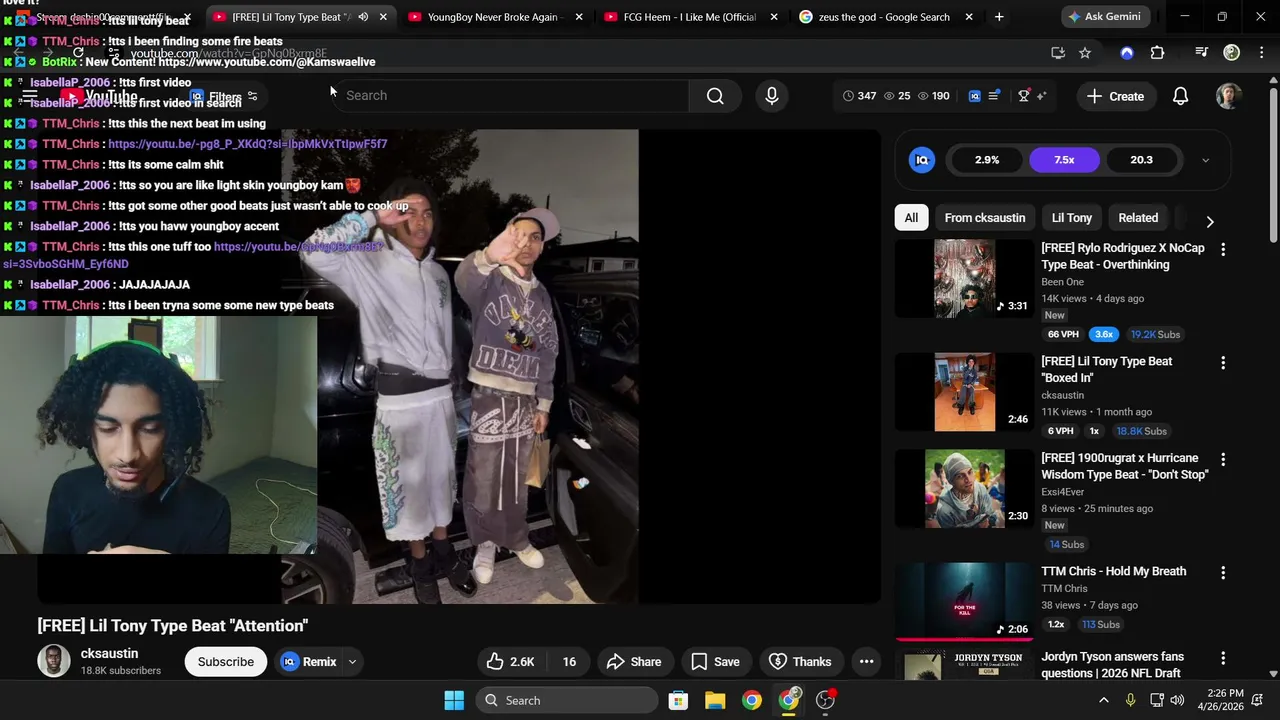The image size is (1280, 720).
Task: Click Ask Gemini button
Action: pyautogui.click(x=1104, y=17)
